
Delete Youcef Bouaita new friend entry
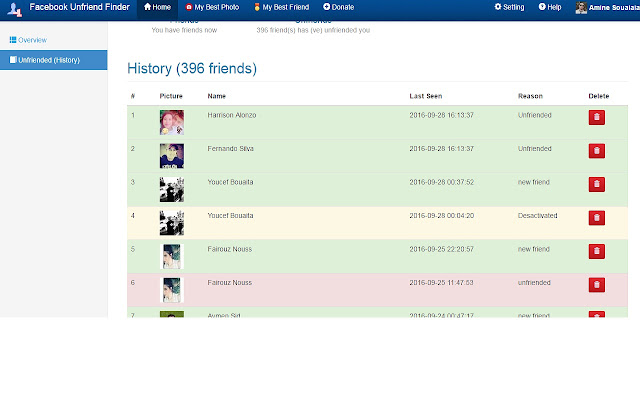tap(596, 184)
